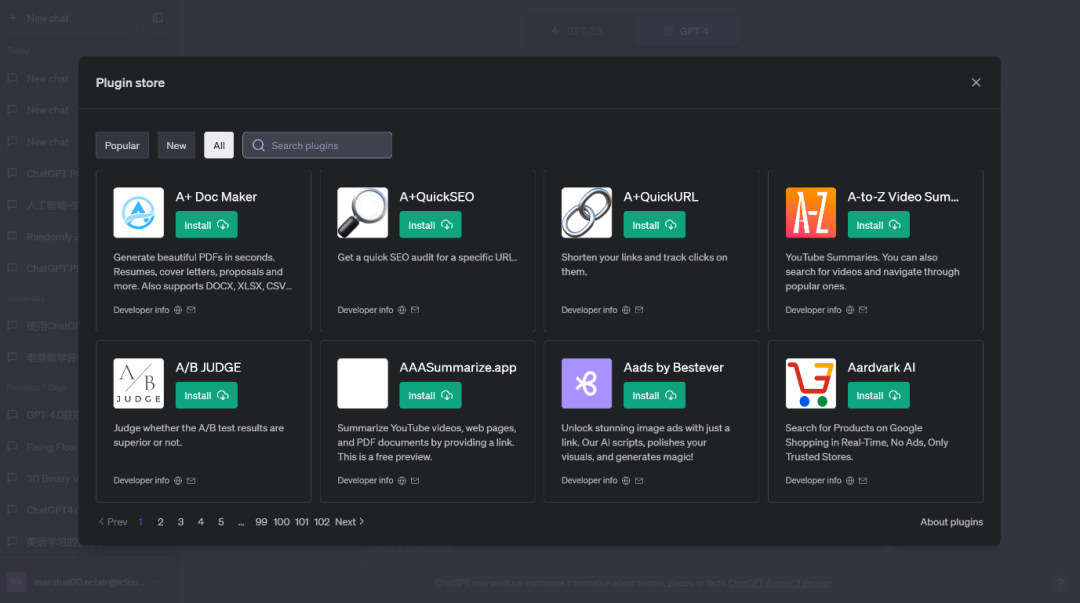Click the A/B JUDGE plugin logo
This screenshot has height=603, width=1080.
pyautogui.click(x=138, y=383)
